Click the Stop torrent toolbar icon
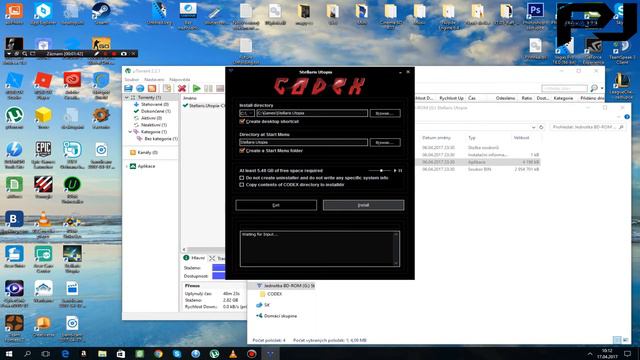The height and width of the screenshot is (360, 640). [x=220, y=89]
